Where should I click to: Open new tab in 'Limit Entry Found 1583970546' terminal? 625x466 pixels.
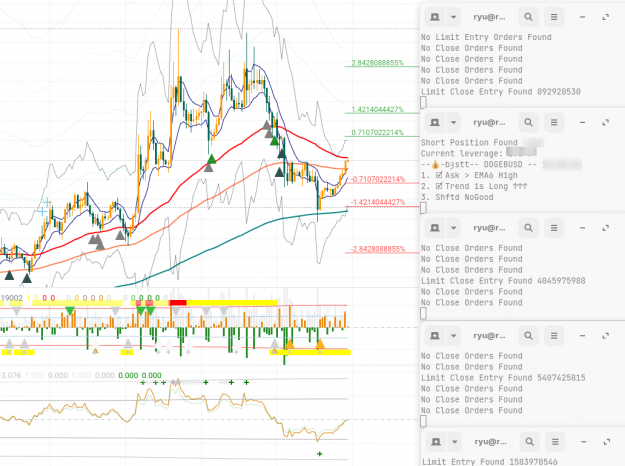click(436, 442)
